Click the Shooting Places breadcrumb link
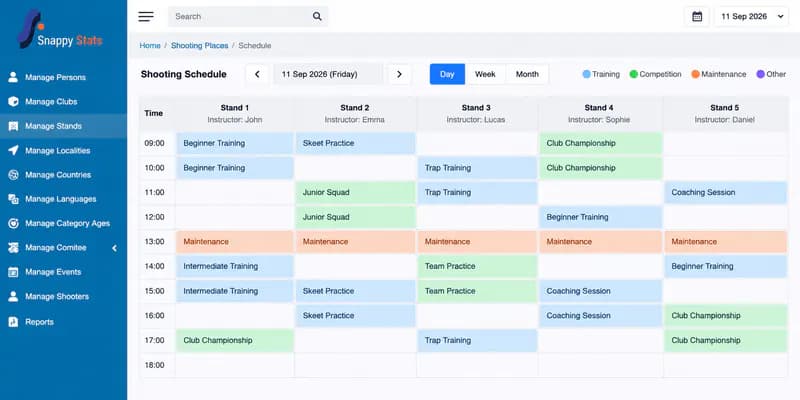Screen dimensions: 800x400 [199, 45]
